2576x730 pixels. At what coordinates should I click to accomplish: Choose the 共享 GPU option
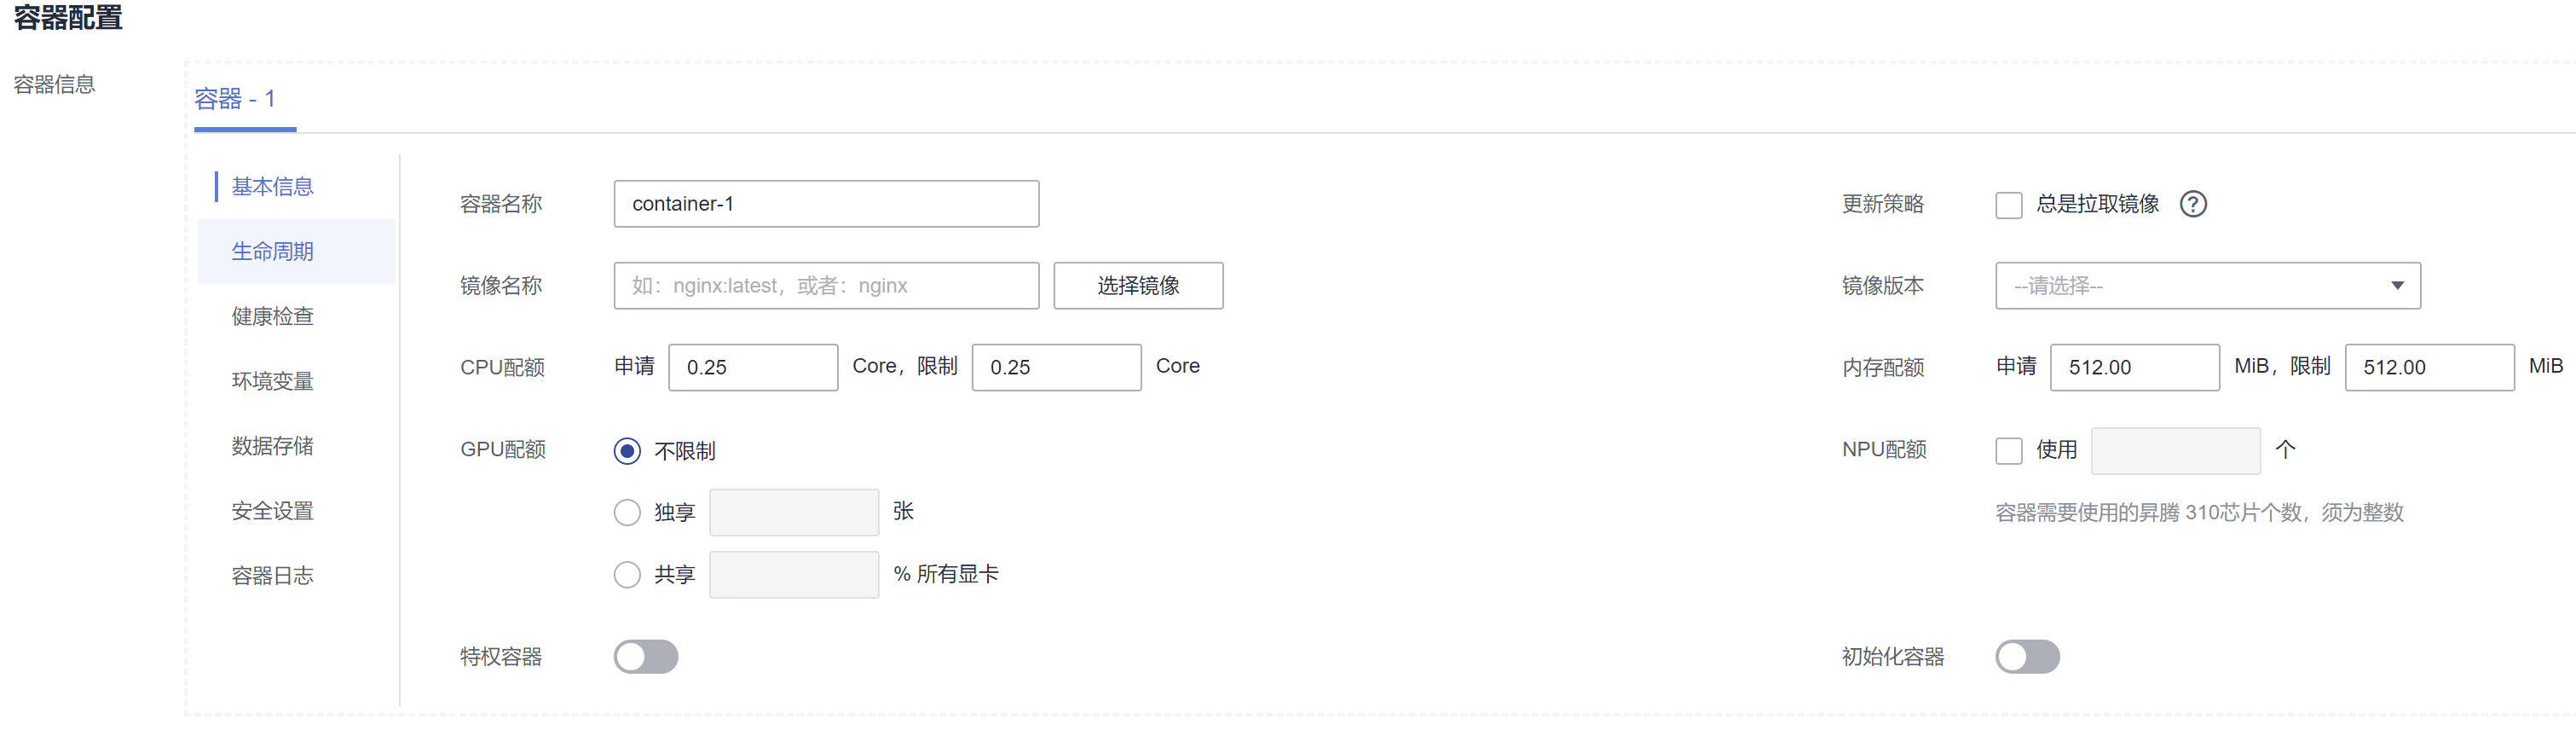pyautogui.click(x=627, y=575)
